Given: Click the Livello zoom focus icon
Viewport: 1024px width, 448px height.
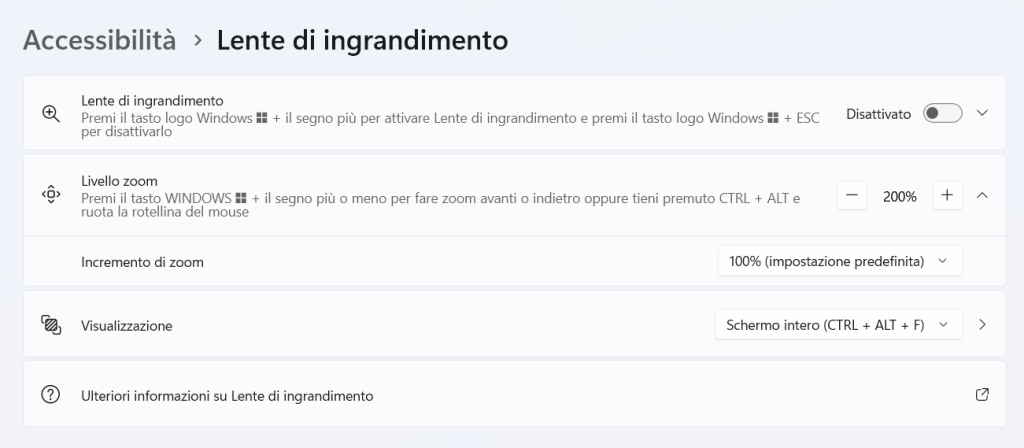Looking at the screenshot, I should coord(51,195).
